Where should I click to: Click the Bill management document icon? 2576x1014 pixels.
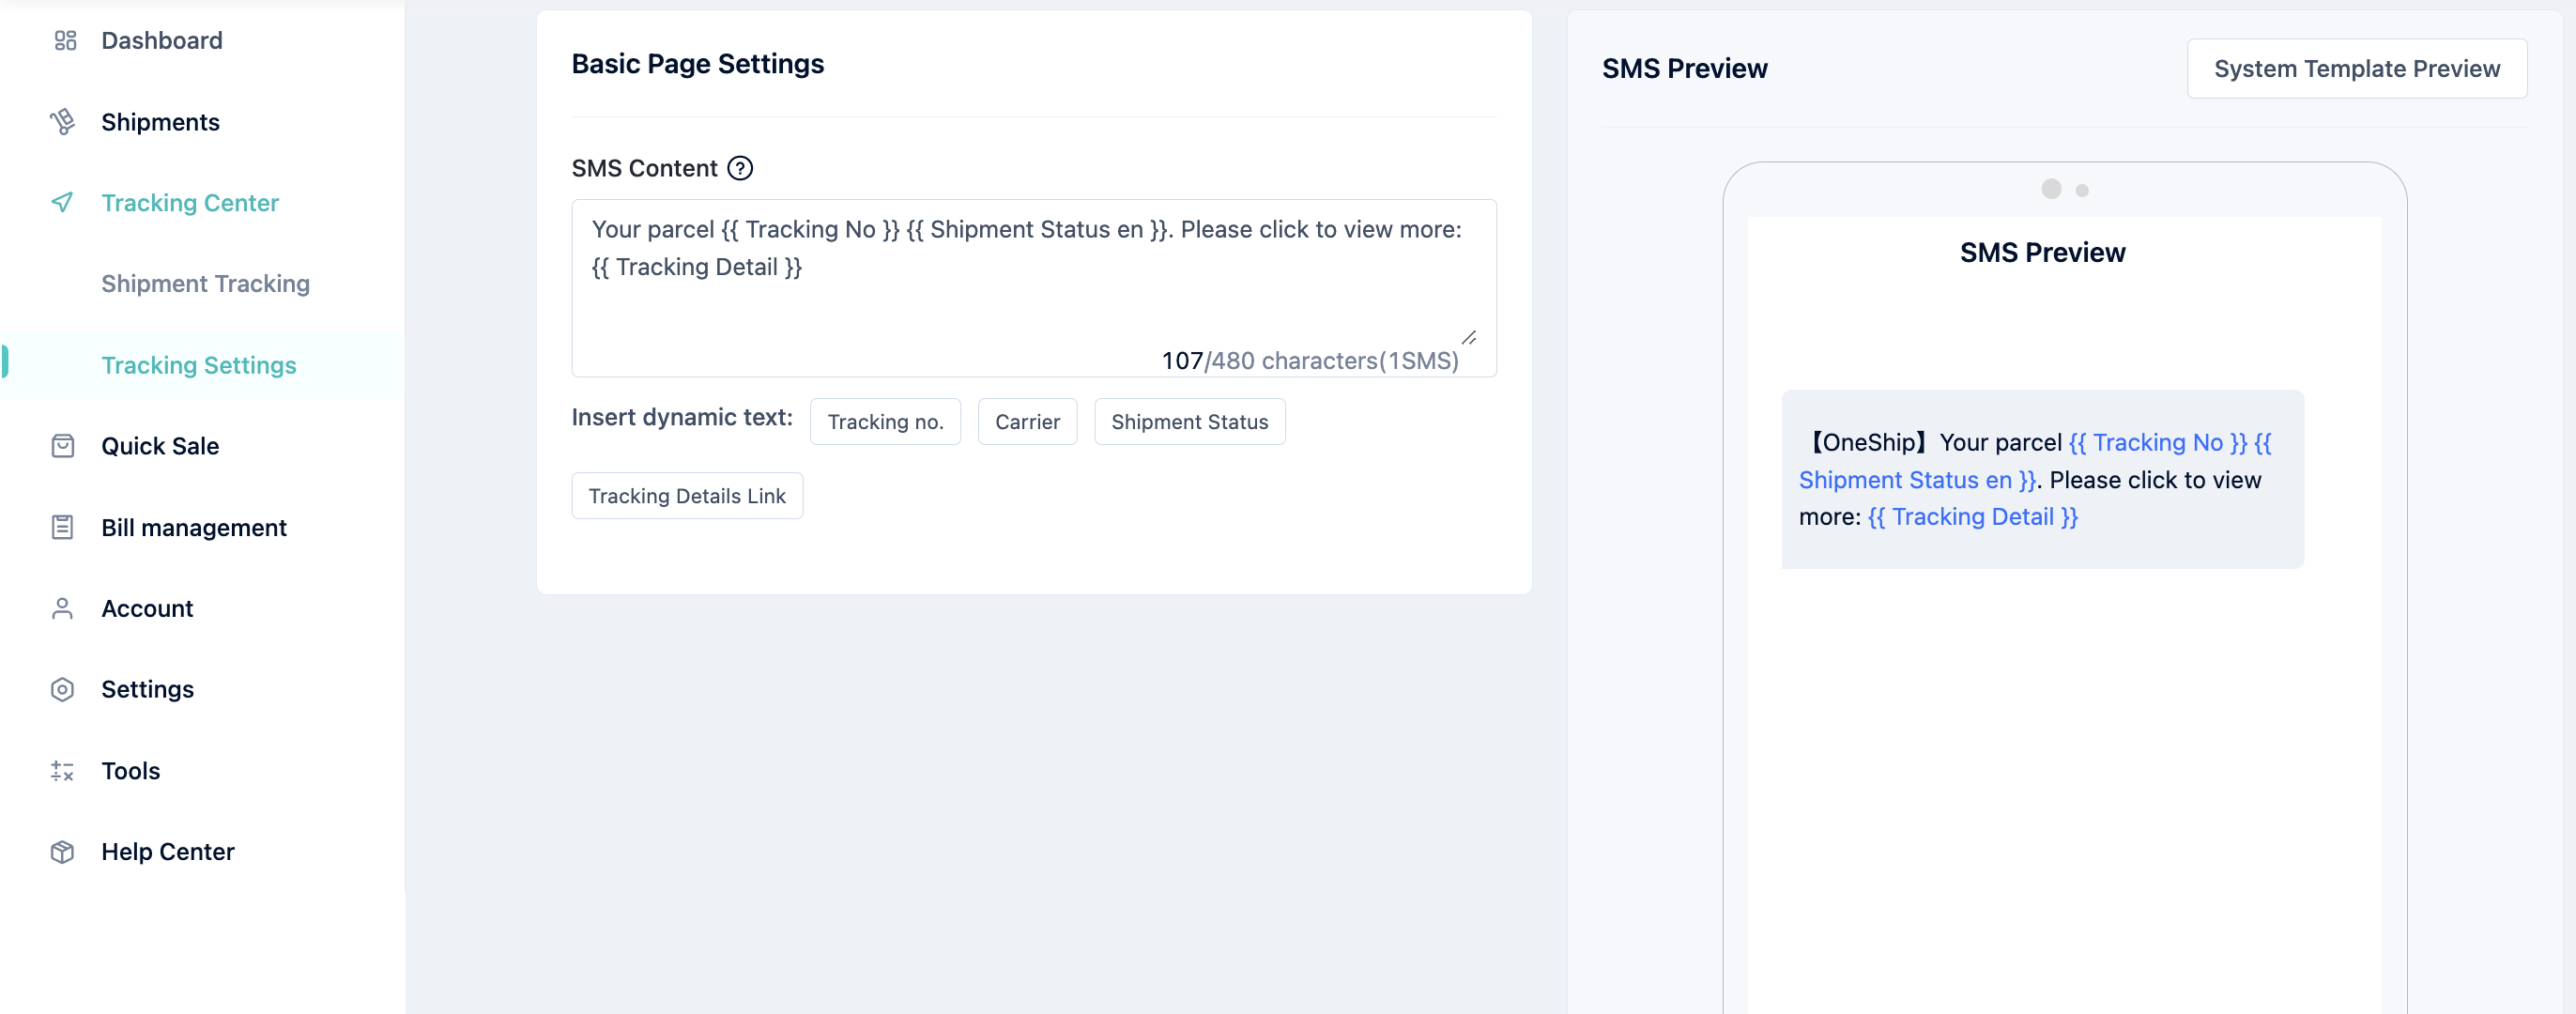point(62,527)
